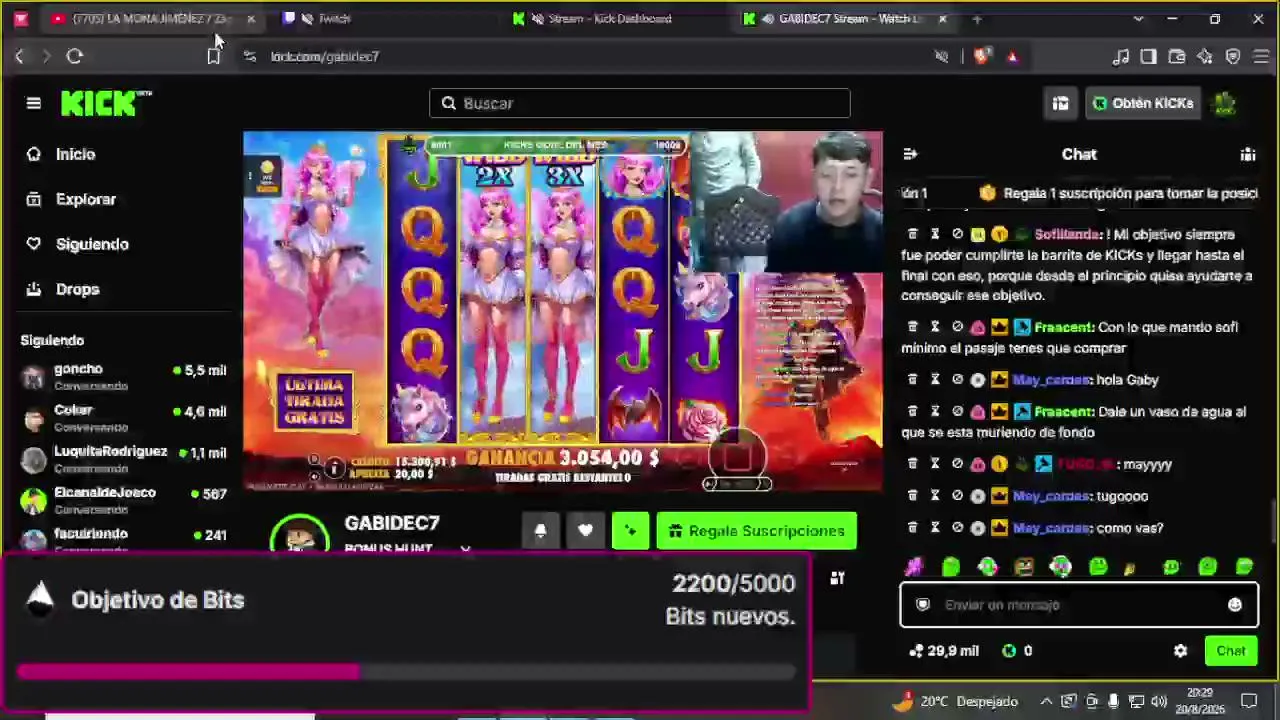Screen dimensions: 1280x720
Task: Timeout Sofi using the hourglass icon
Action: 935,234
